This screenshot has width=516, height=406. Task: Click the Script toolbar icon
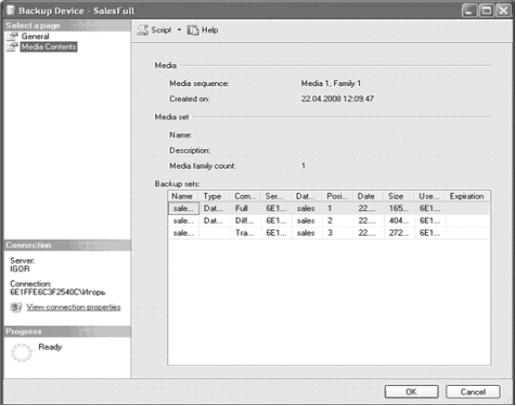(x=143, y=30)
